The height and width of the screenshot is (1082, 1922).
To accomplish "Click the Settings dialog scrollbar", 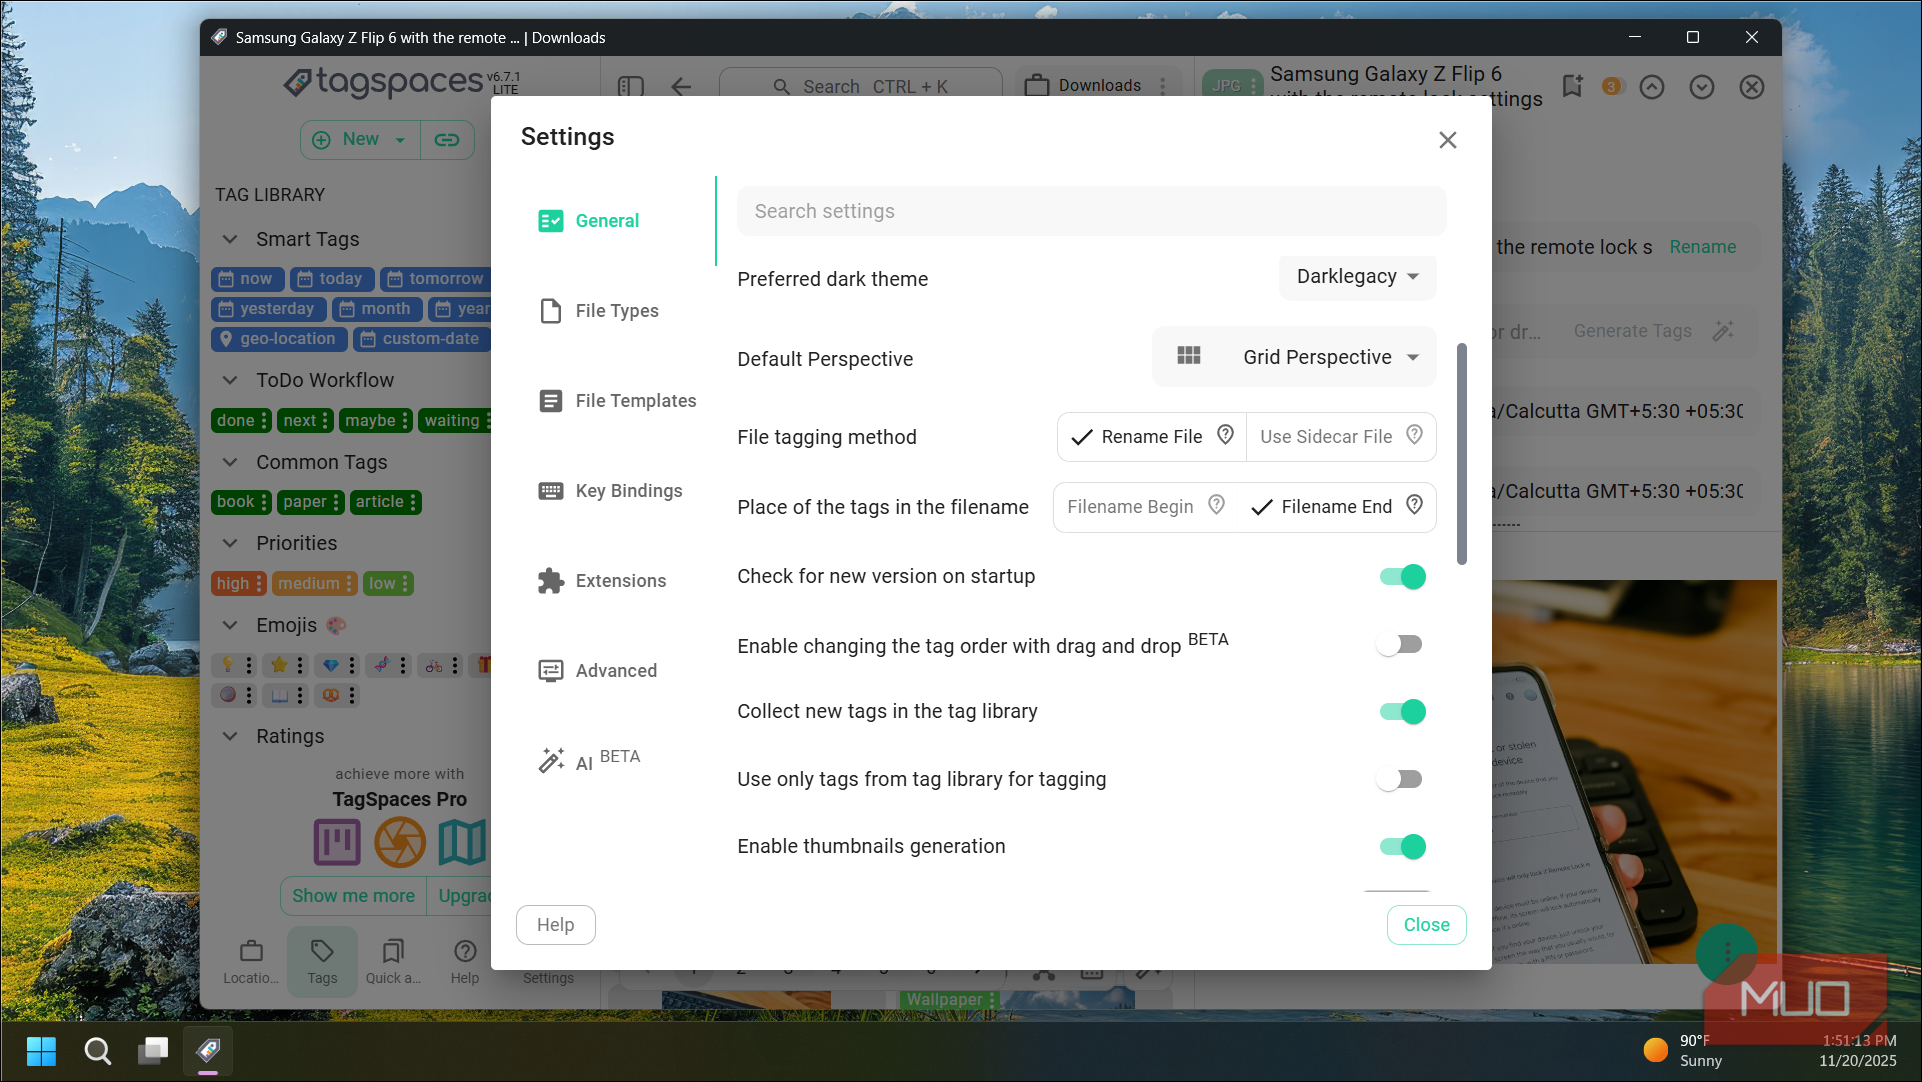I will click(x=1461, y=455).
